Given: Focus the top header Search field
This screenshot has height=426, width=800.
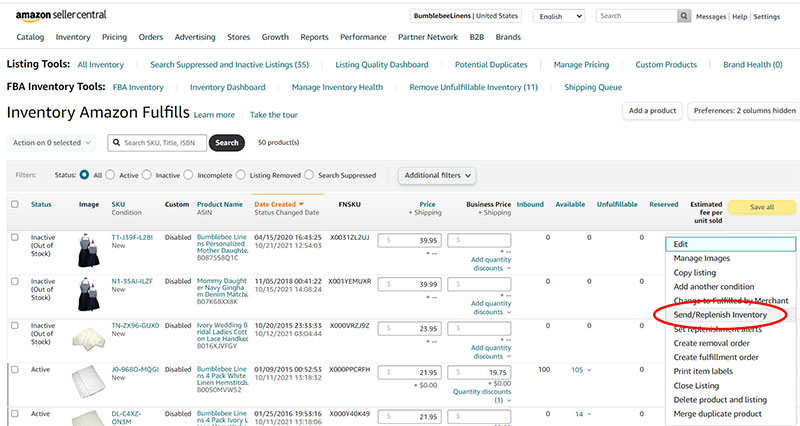Looking at the screenshot, I should tap(637, 16).
